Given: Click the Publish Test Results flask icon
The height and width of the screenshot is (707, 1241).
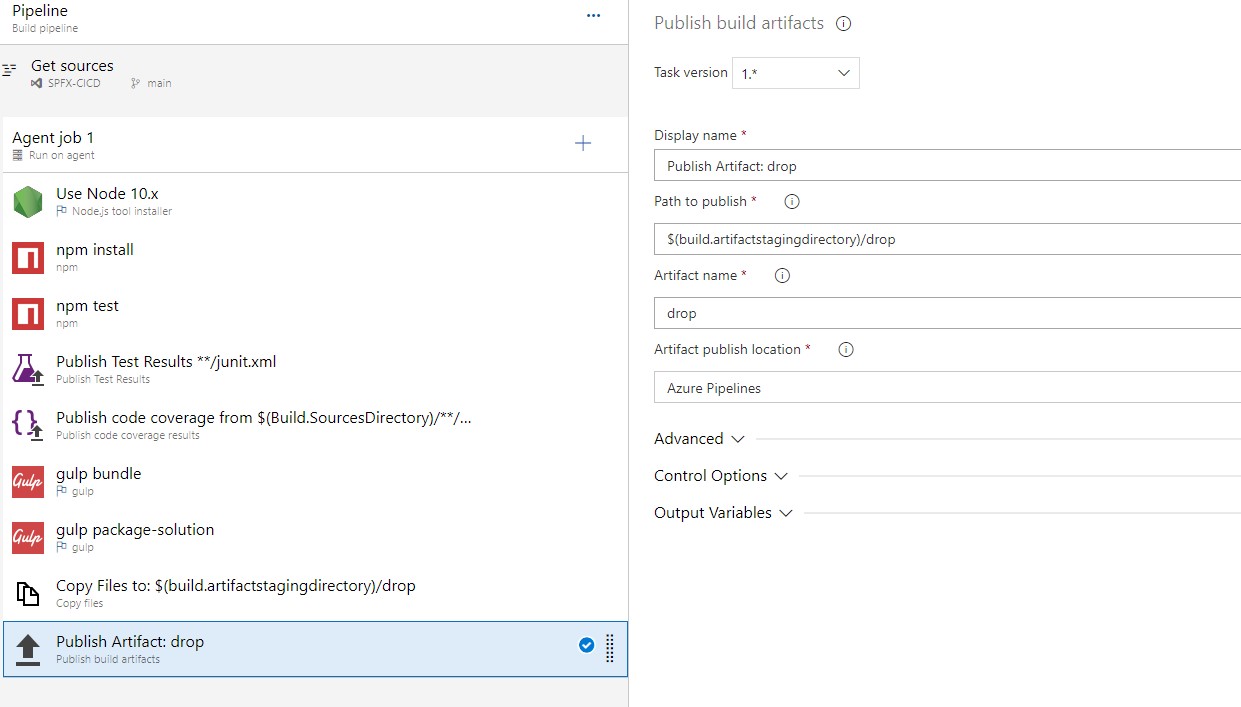Looking at the screenshot, I should point(28,369).
